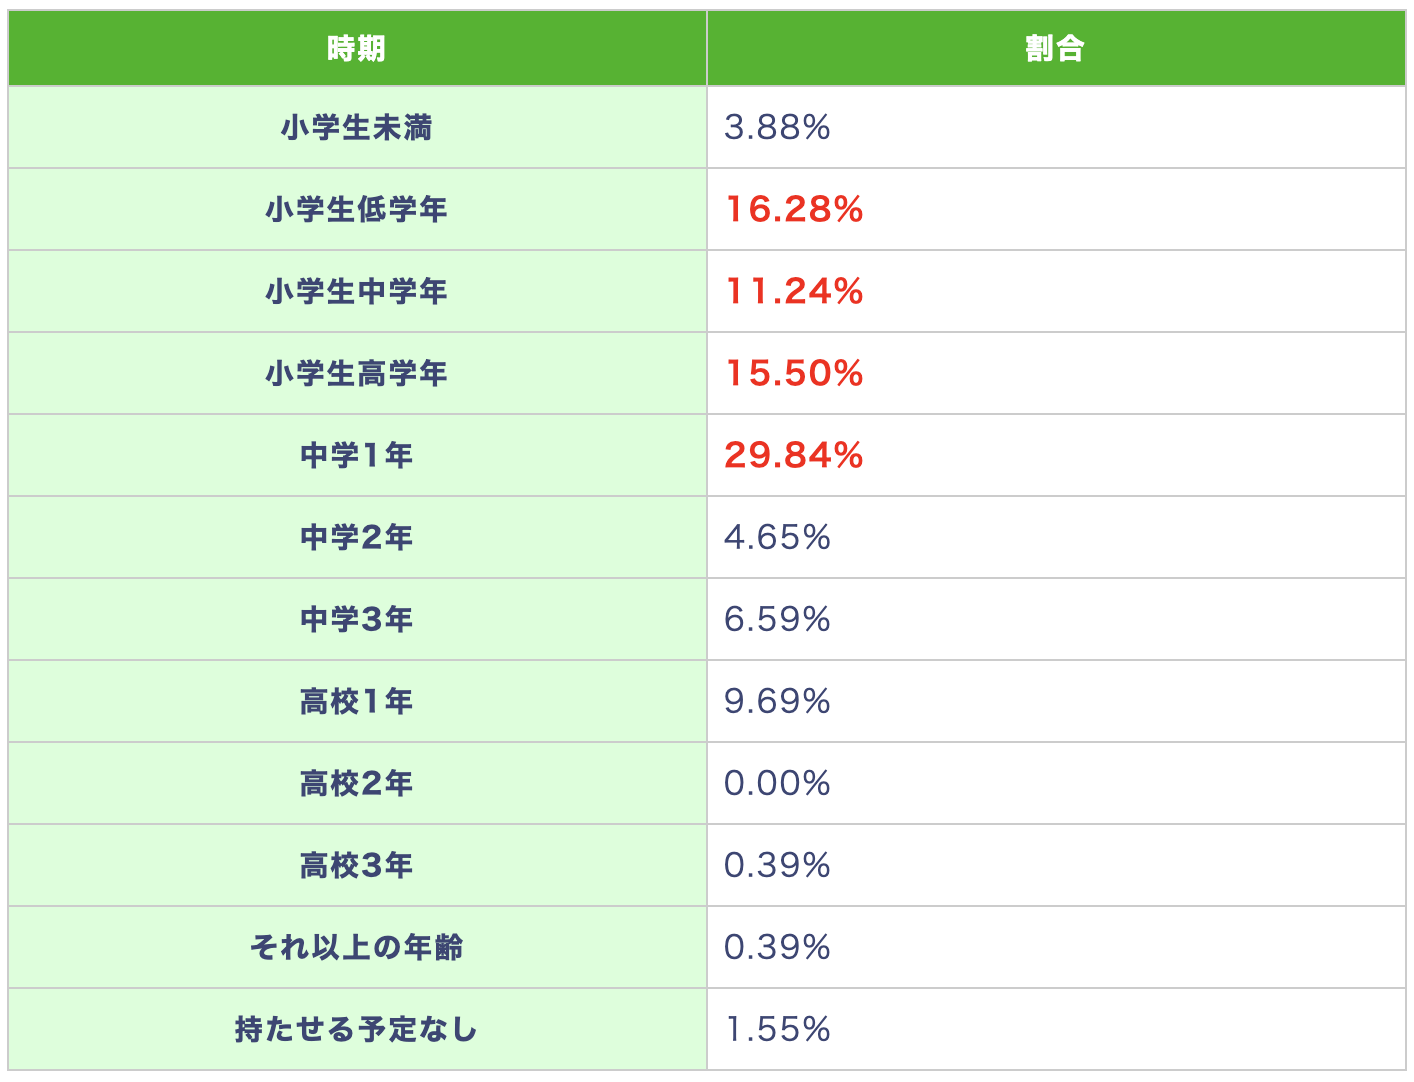Select the 中学3年 row label

356,620
